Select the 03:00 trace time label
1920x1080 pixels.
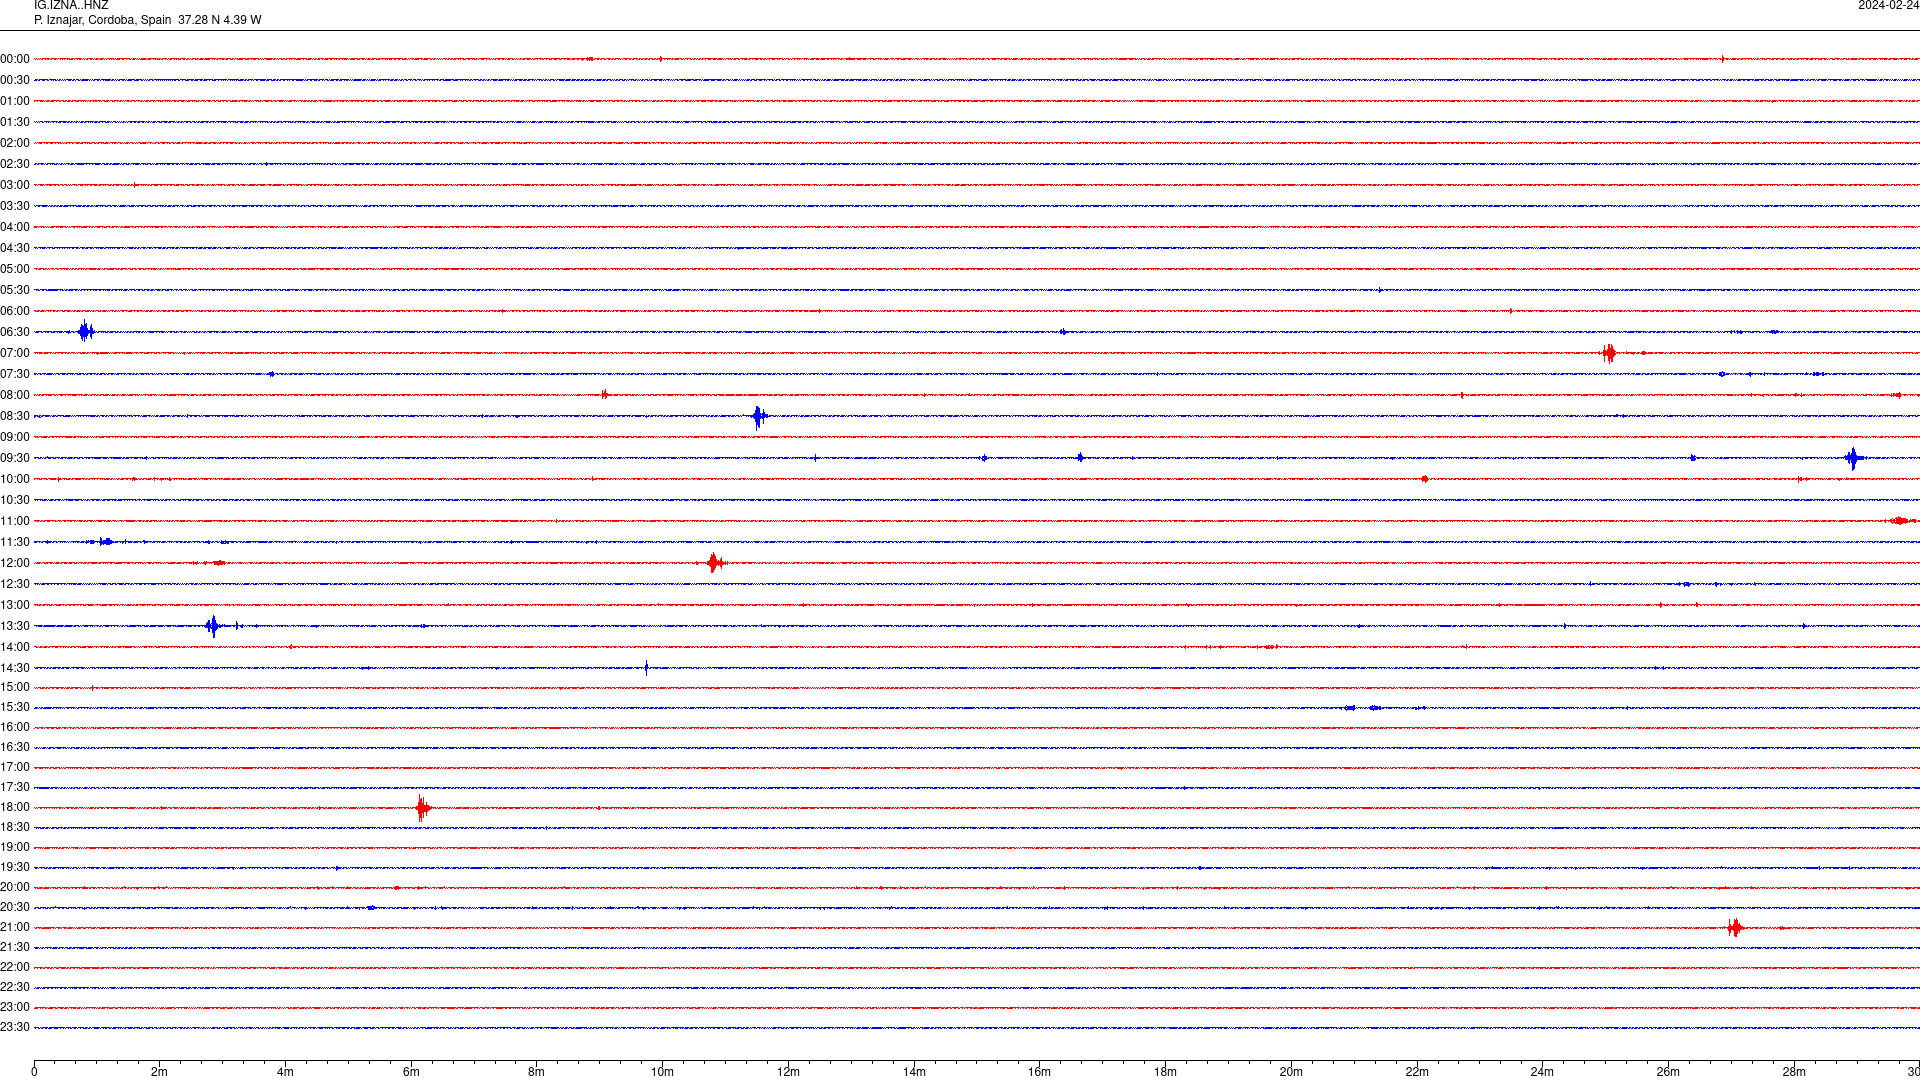pos(15,185)
